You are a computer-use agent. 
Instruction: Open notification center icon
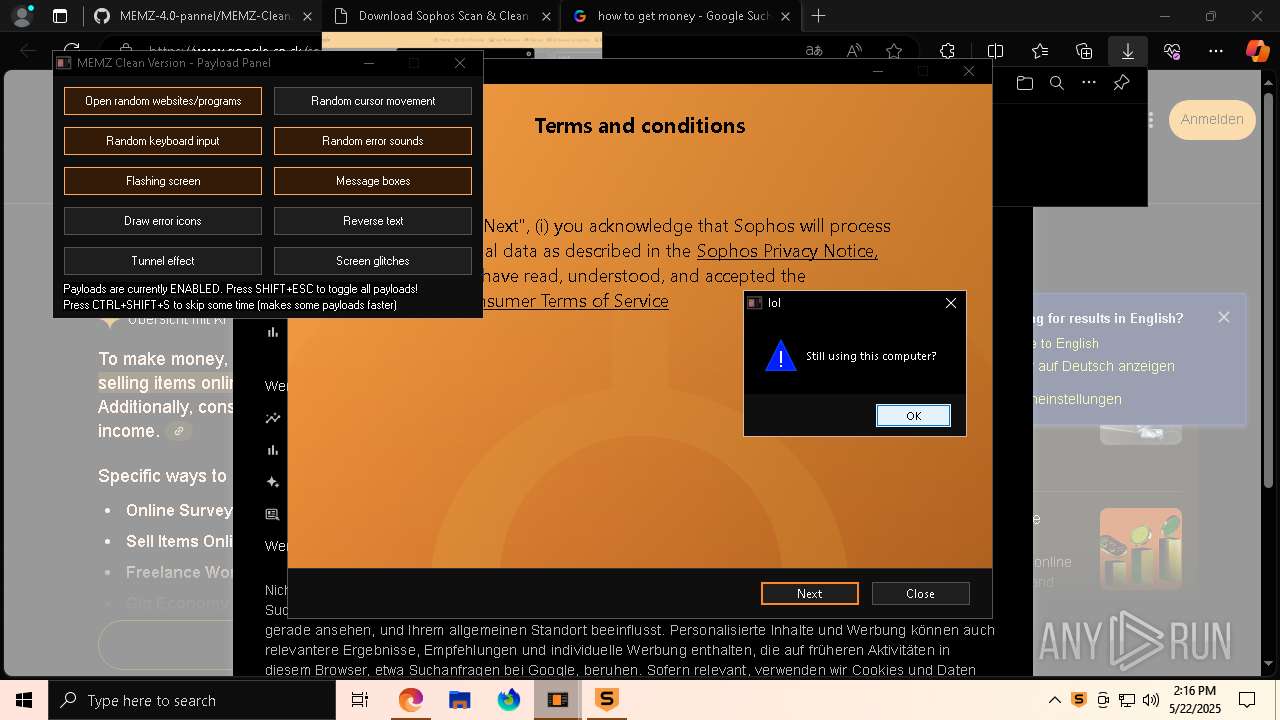click(1247, 700)
